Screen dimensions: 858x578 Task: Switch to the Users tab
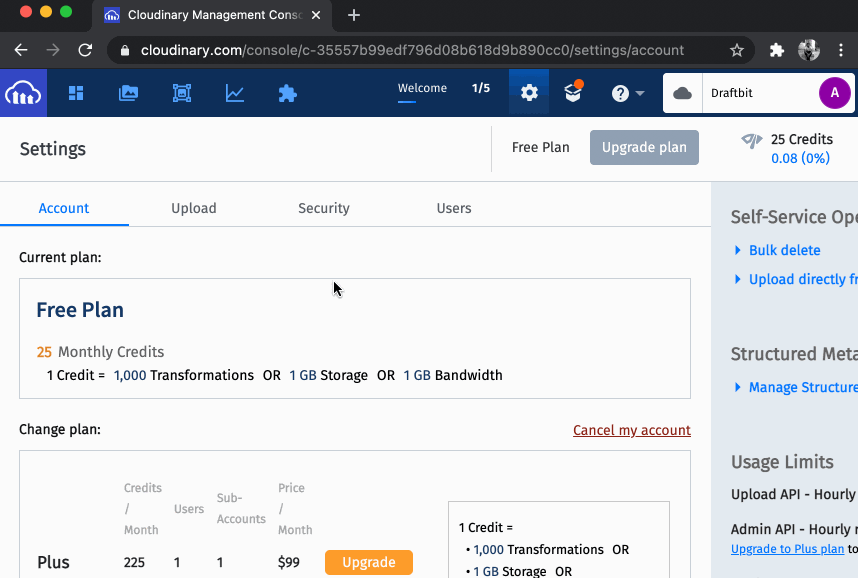[454, 209]
